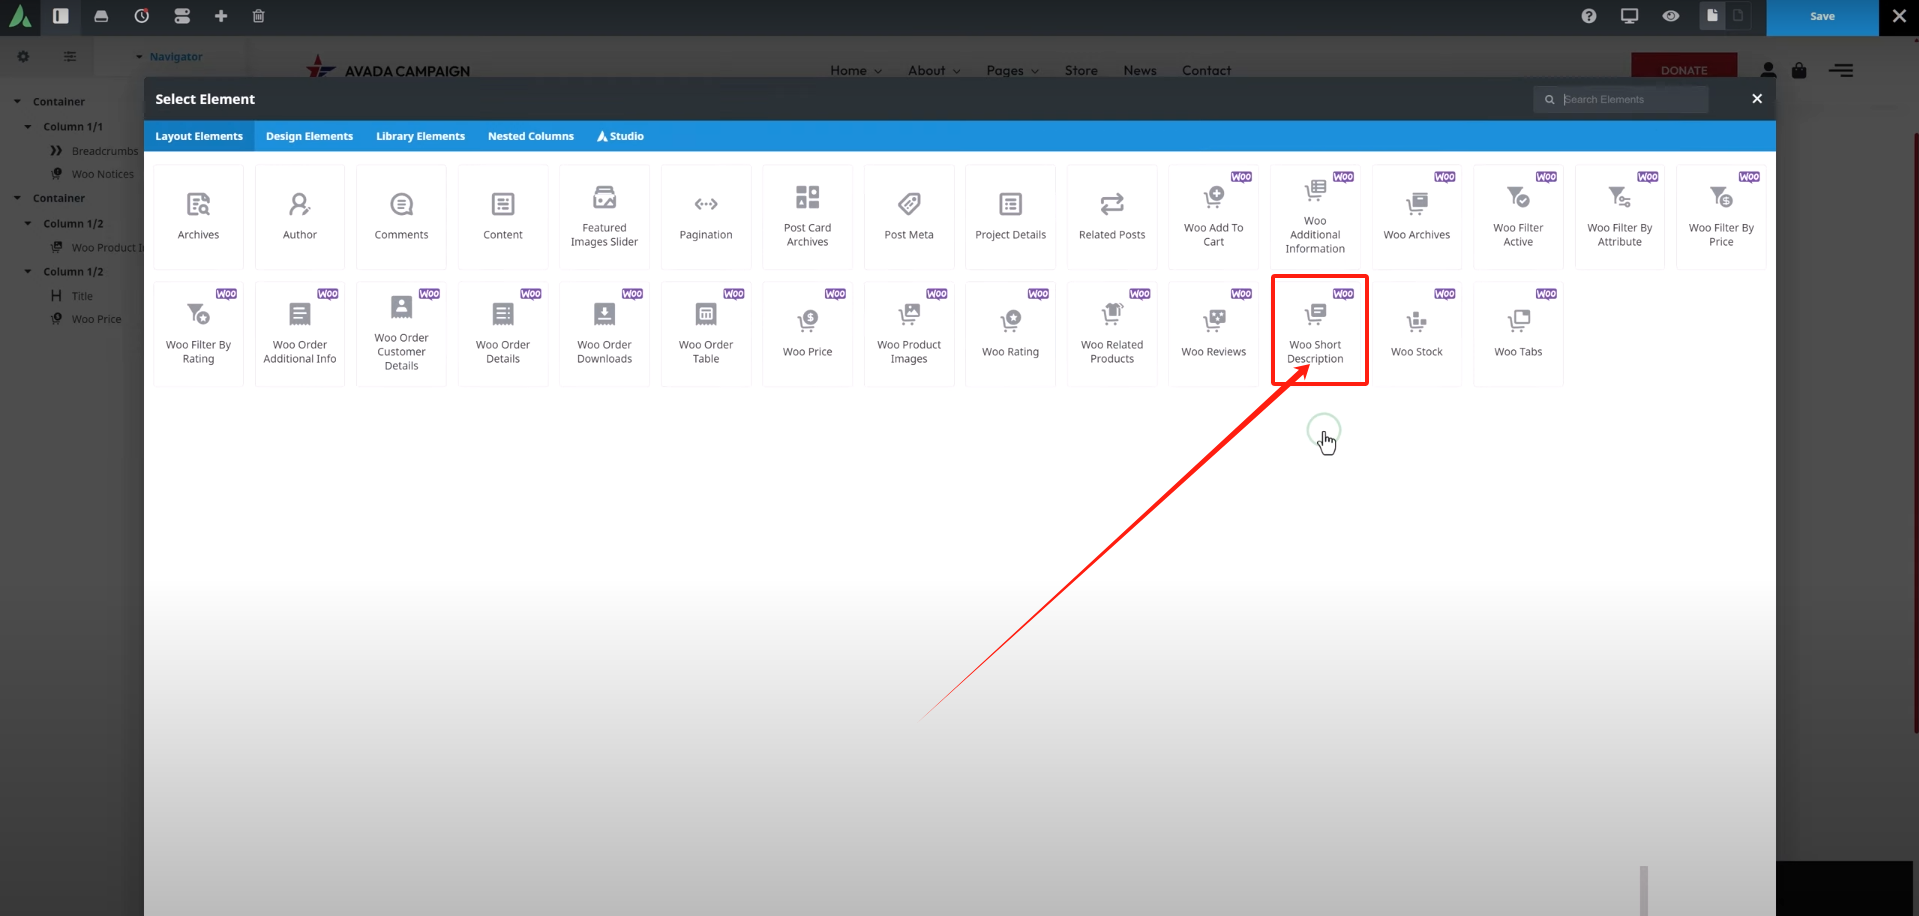Toggle the sidebar panel button in toolbar

(61, 16)
